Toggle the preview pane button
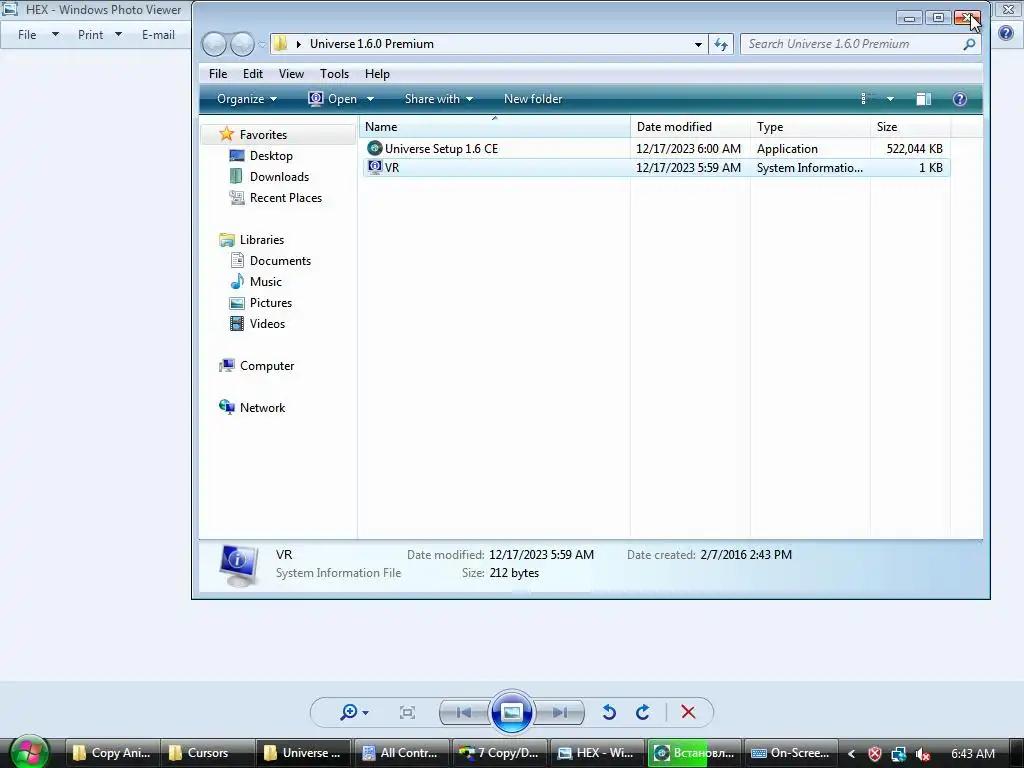1024x768 pixels. pyautogui.click(x=923, y=99)
